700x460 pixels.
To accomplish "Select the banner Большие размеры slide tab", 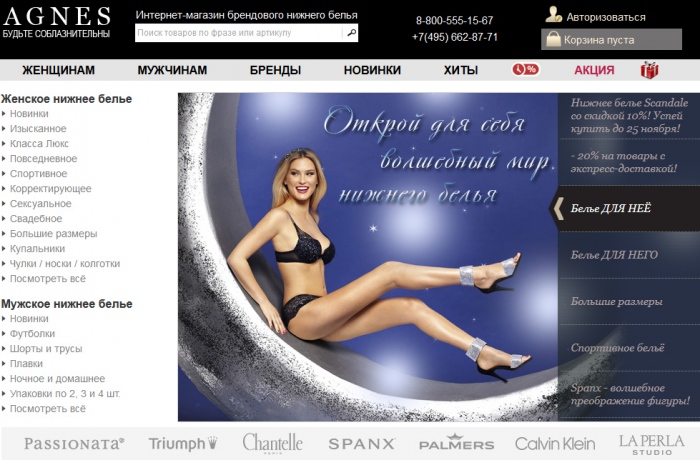I will point(629,301).
